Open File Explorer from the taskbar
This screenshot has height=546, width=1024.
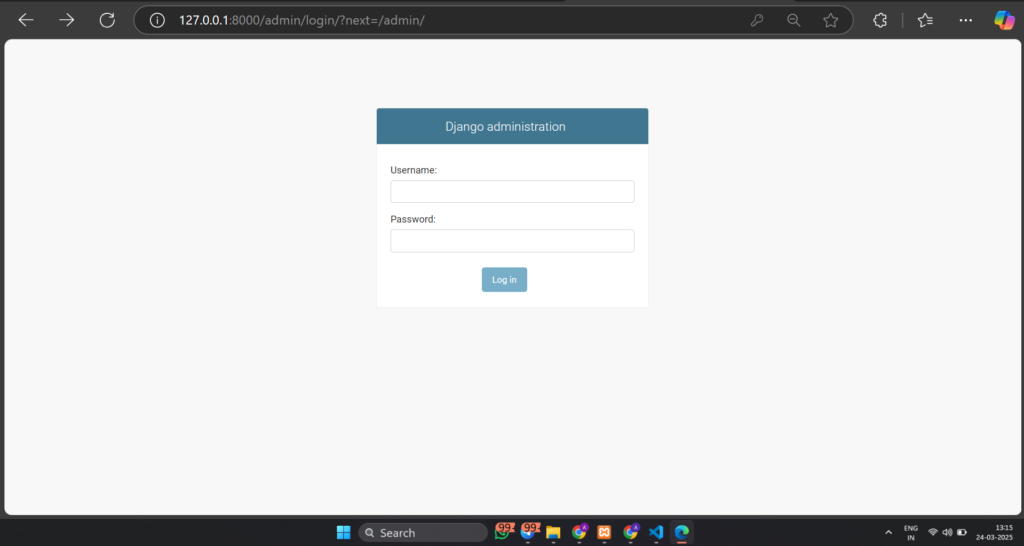pyautogui.click(x=553, y=532)
